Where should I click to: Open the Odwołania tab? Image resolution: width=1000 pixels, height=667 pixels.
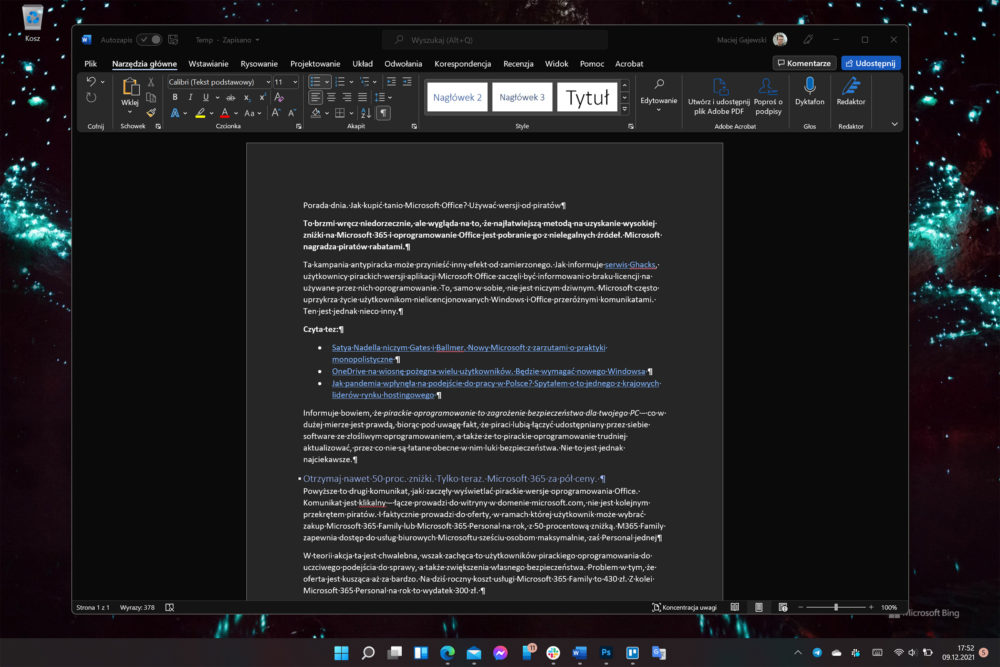403,64
